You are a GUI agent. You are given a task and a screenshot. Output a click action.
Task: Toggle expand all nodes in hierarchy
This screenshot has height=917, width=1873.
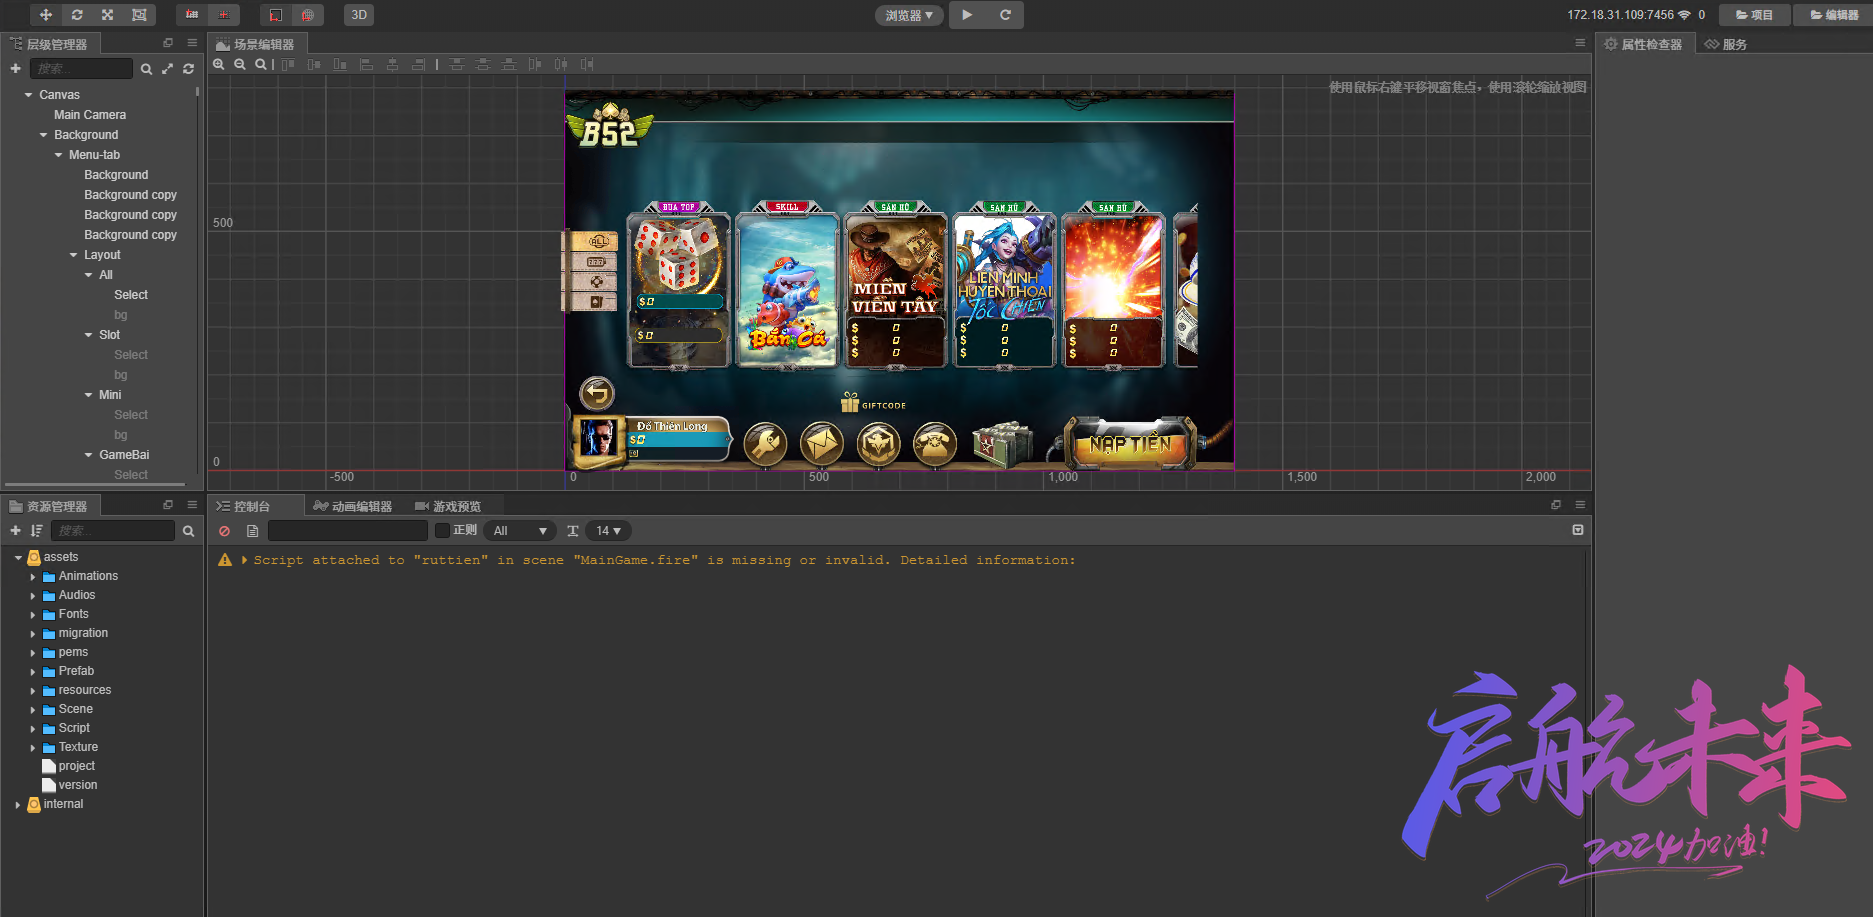pos(167,69)
